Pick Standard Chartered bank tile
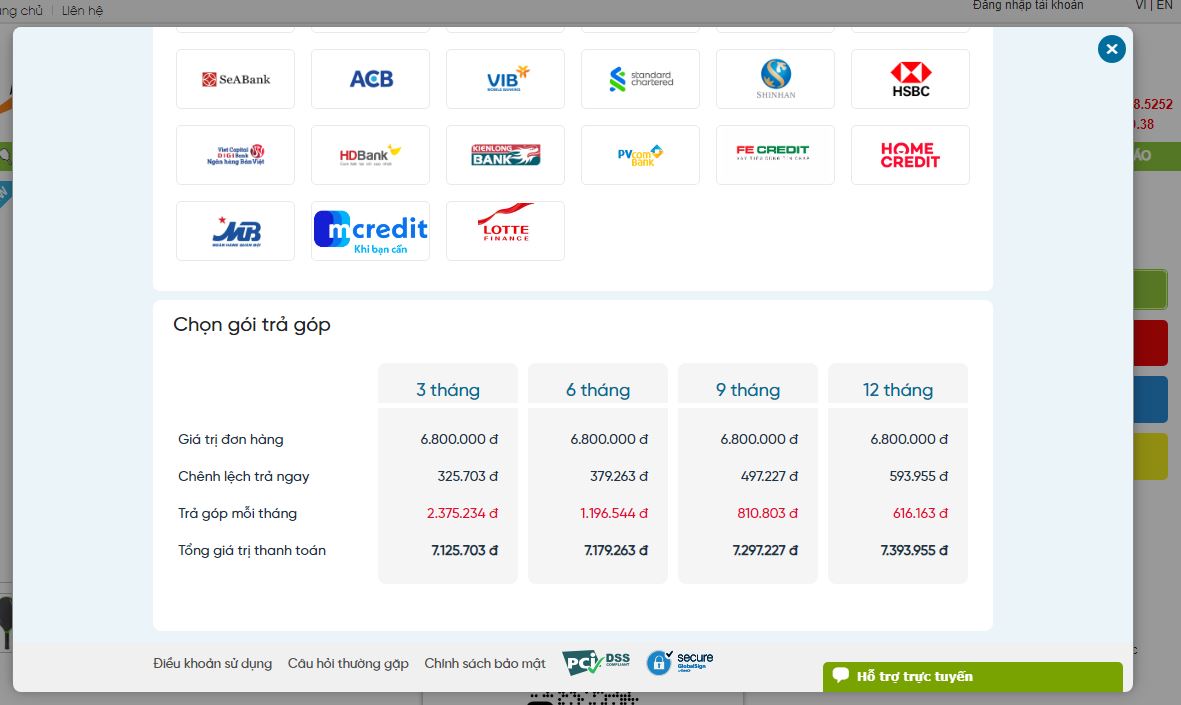Image resolution: width=1181 pixels, height=705 pixels. [x=640, y=79]
